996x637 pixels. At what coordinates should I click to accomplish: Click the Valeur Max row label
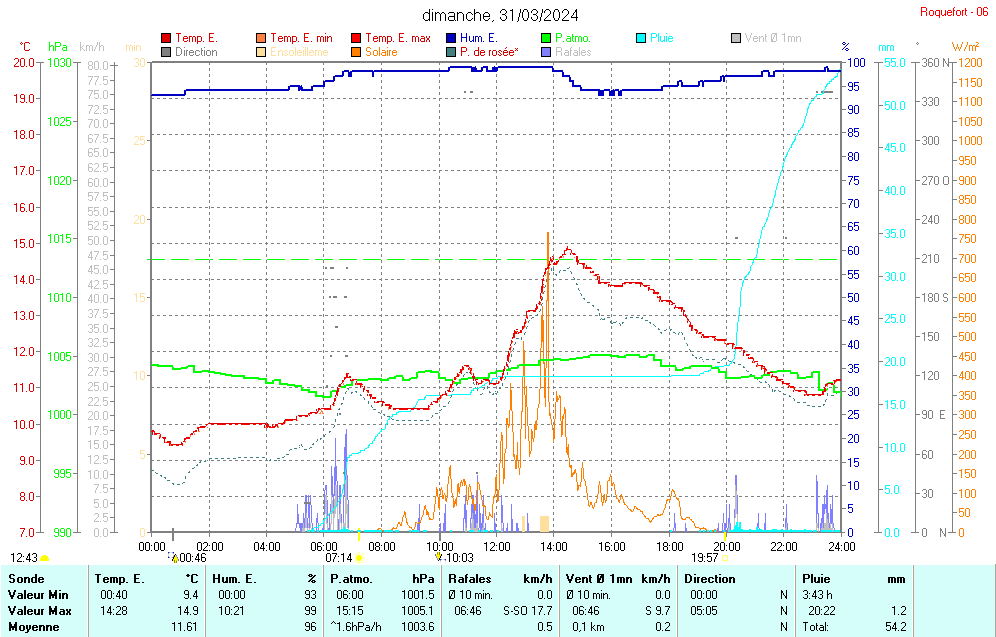(x=39, y=611)
